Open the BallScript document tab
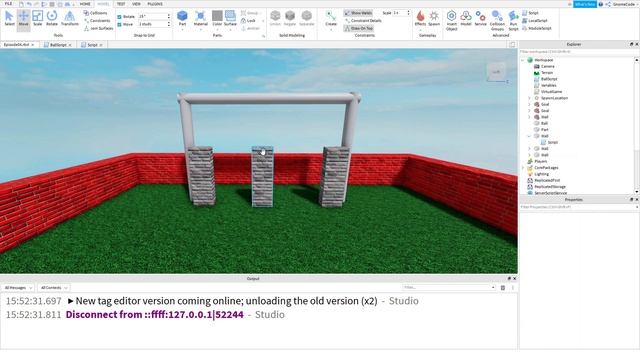Viewport: 640px width, 360px height. pos(58,45)
